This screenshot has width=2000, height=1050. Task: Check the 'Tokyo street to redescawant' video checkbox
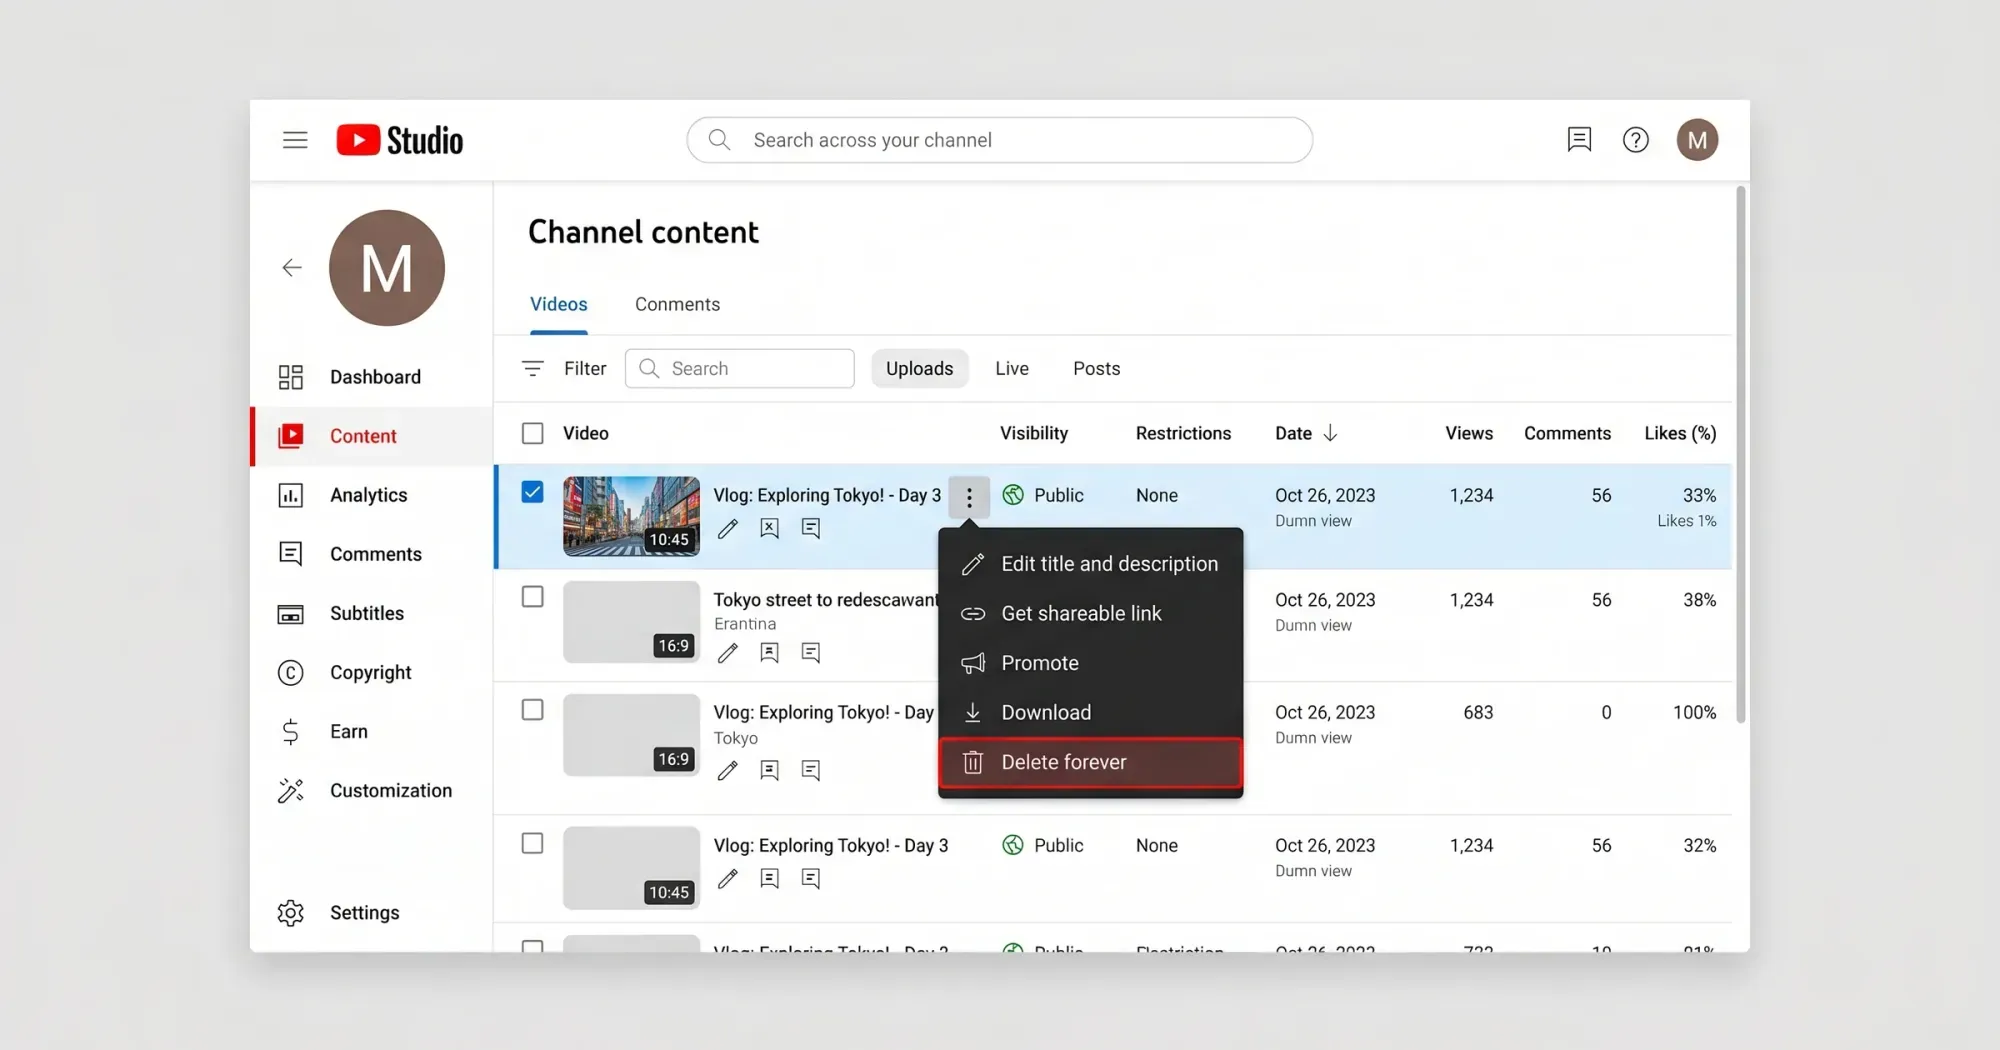coord(533,597)
